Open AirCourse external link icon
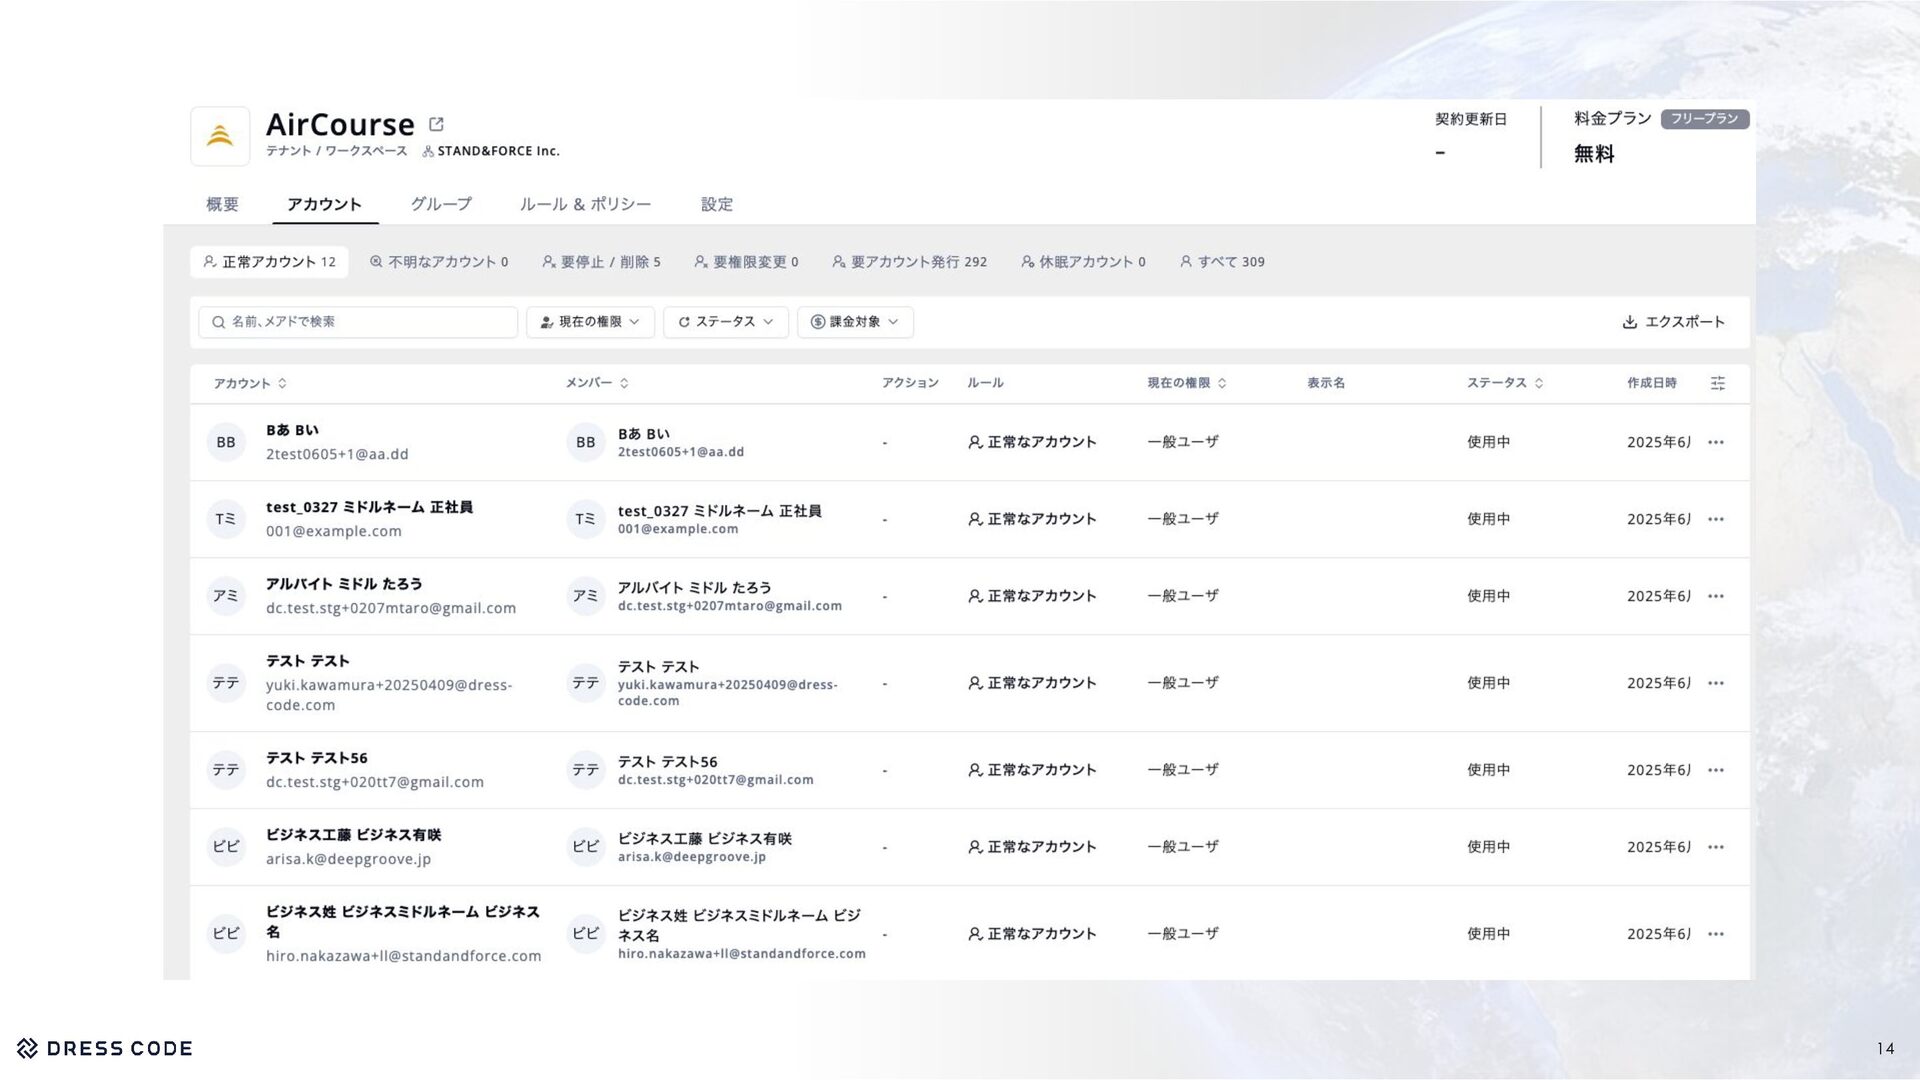The height and width of the screenshot is (1080, 1920). tap(436, 124)
